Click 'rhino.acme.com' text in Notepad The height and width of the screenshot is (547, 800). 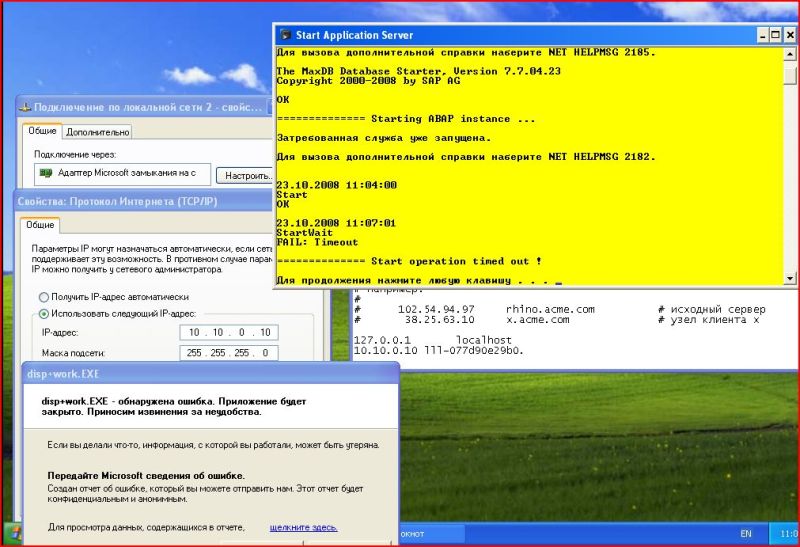click(550, 309)
